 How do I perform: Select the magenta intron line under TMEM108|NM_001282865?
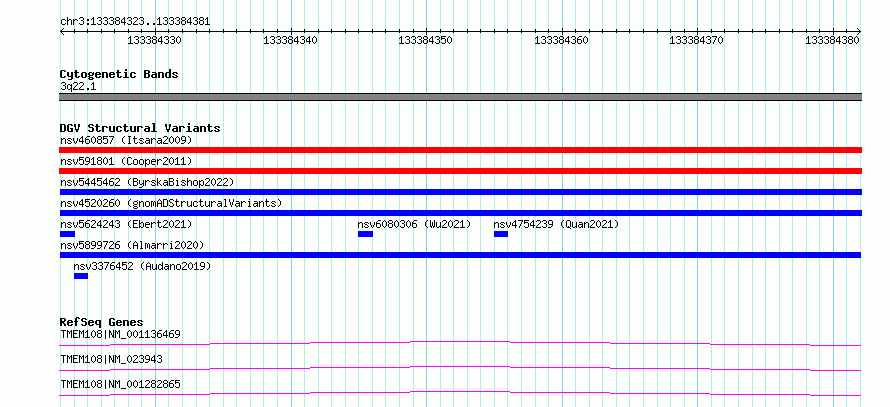(x=460, y=393)
